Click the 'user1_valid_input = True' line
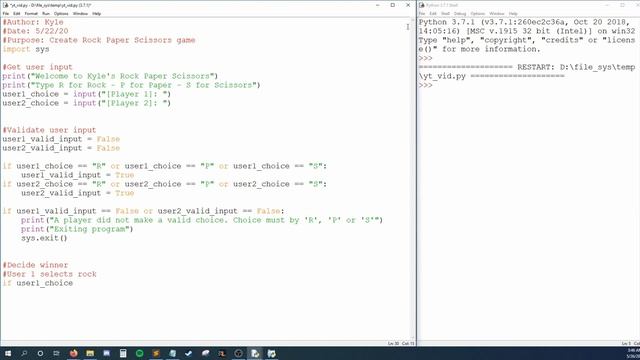 click(x=78, y=175)
